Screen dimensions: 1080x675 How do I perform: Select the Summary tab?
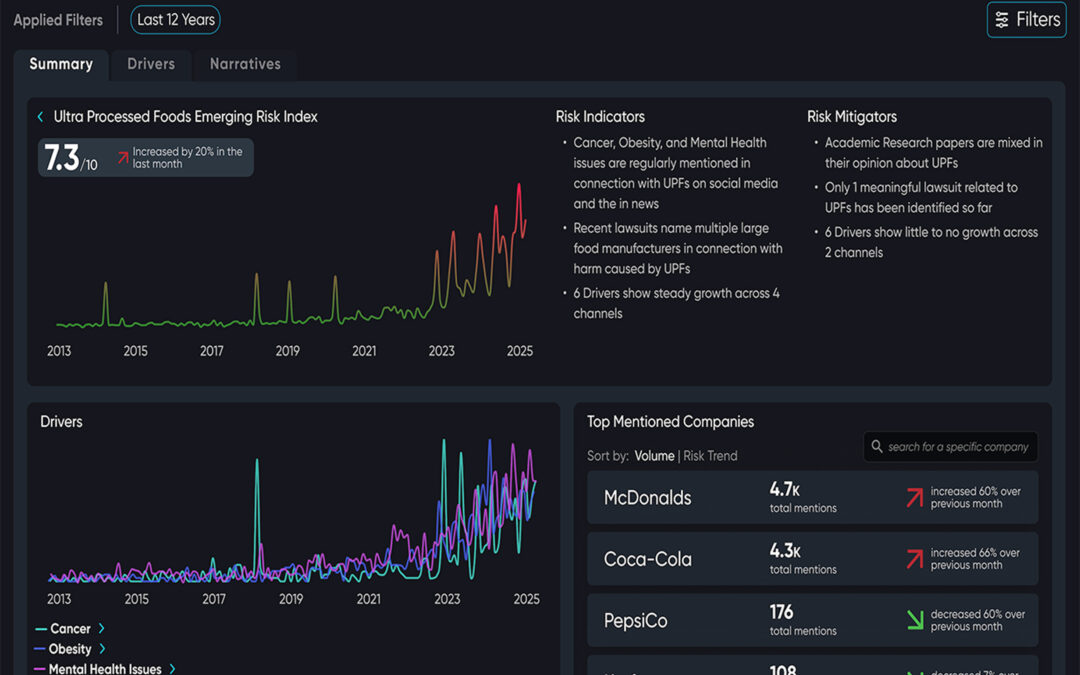[61, 64]
